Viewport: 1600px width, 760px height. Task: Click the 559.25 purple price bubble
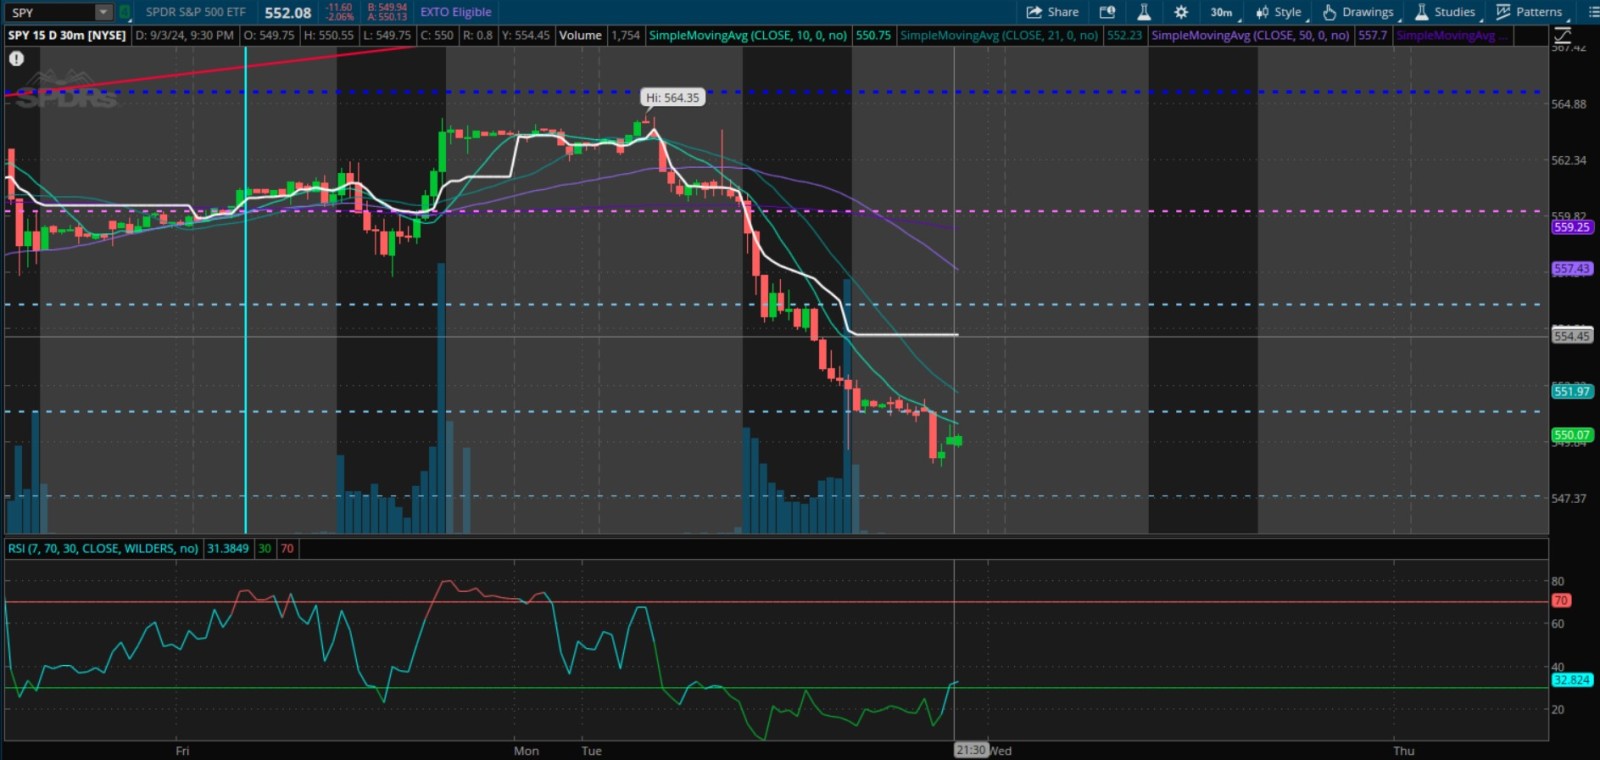1572,227
